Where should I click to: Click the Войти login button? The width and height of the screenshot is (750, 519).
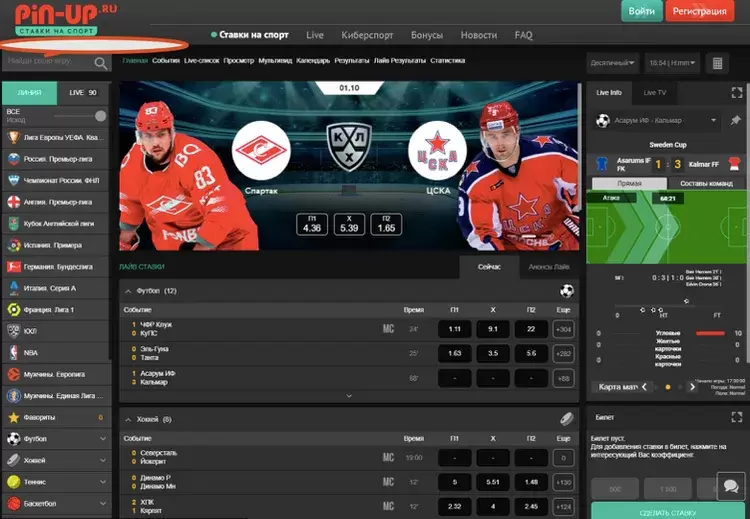click(641, 11)
